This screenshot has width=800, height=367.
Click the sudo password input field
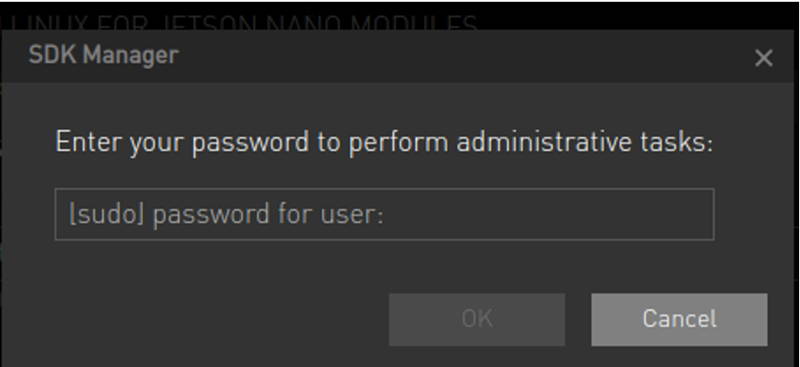coord(384,214)
